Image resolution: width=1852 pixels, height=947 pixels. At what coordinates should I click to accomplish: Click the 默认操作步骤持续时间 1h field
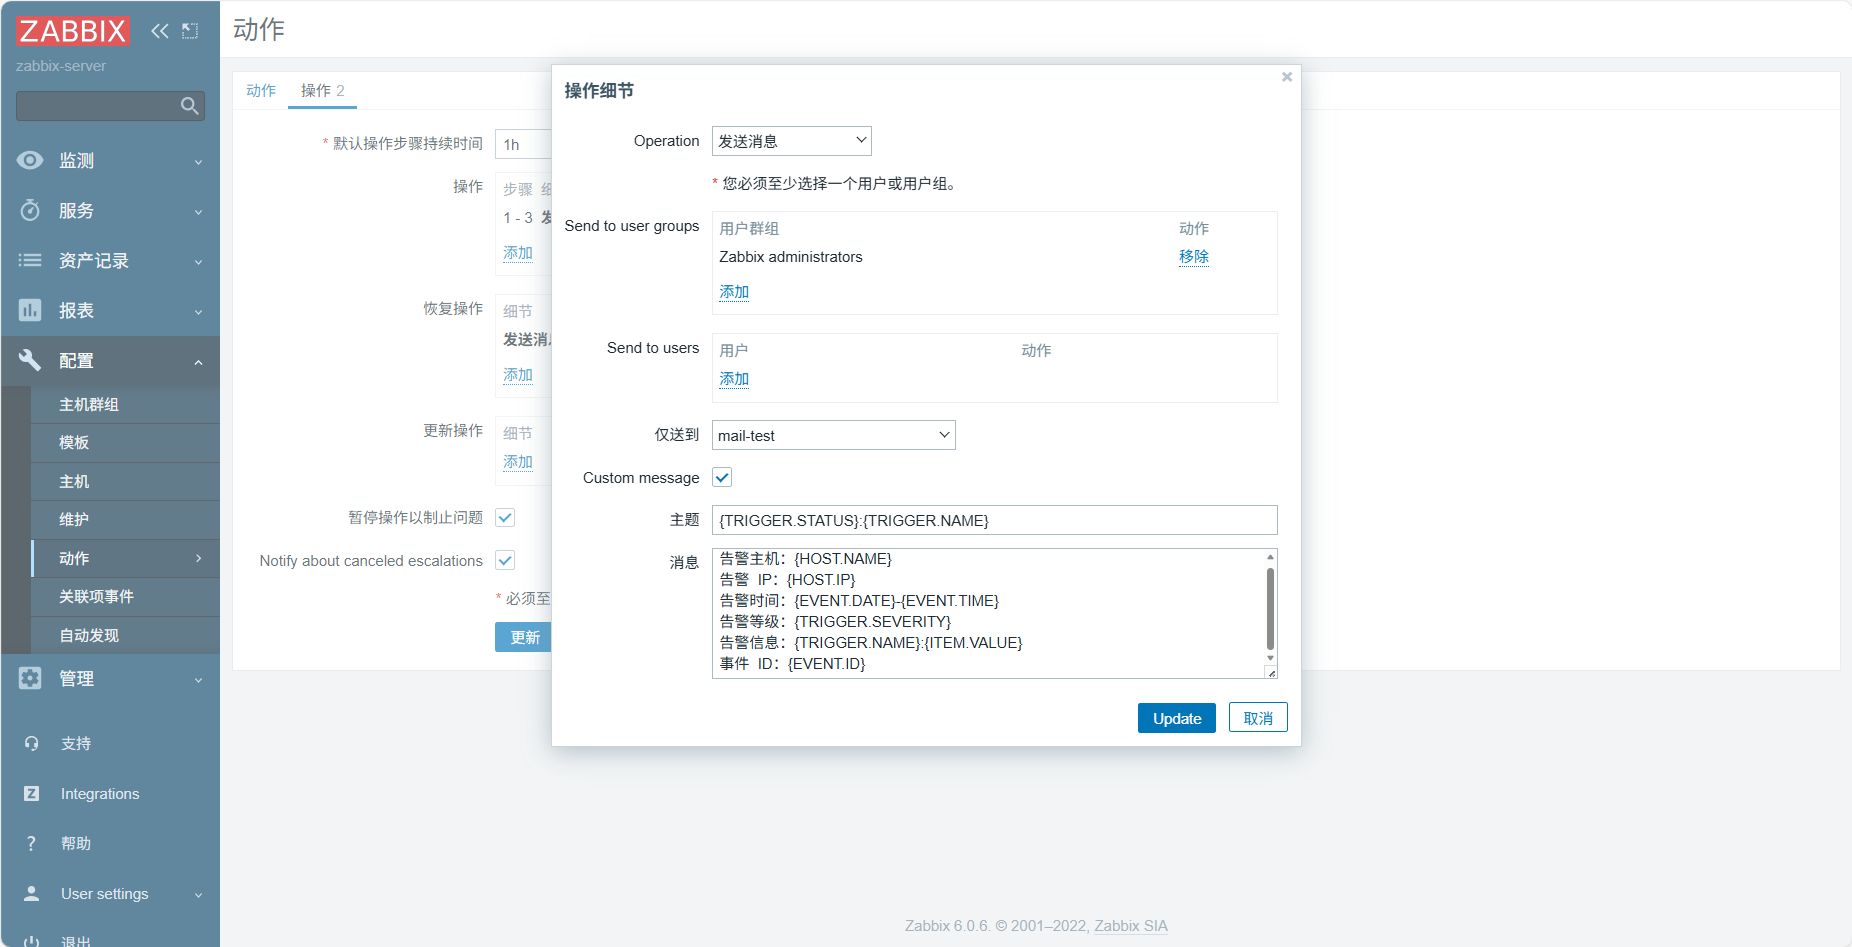tap(524, 144)
